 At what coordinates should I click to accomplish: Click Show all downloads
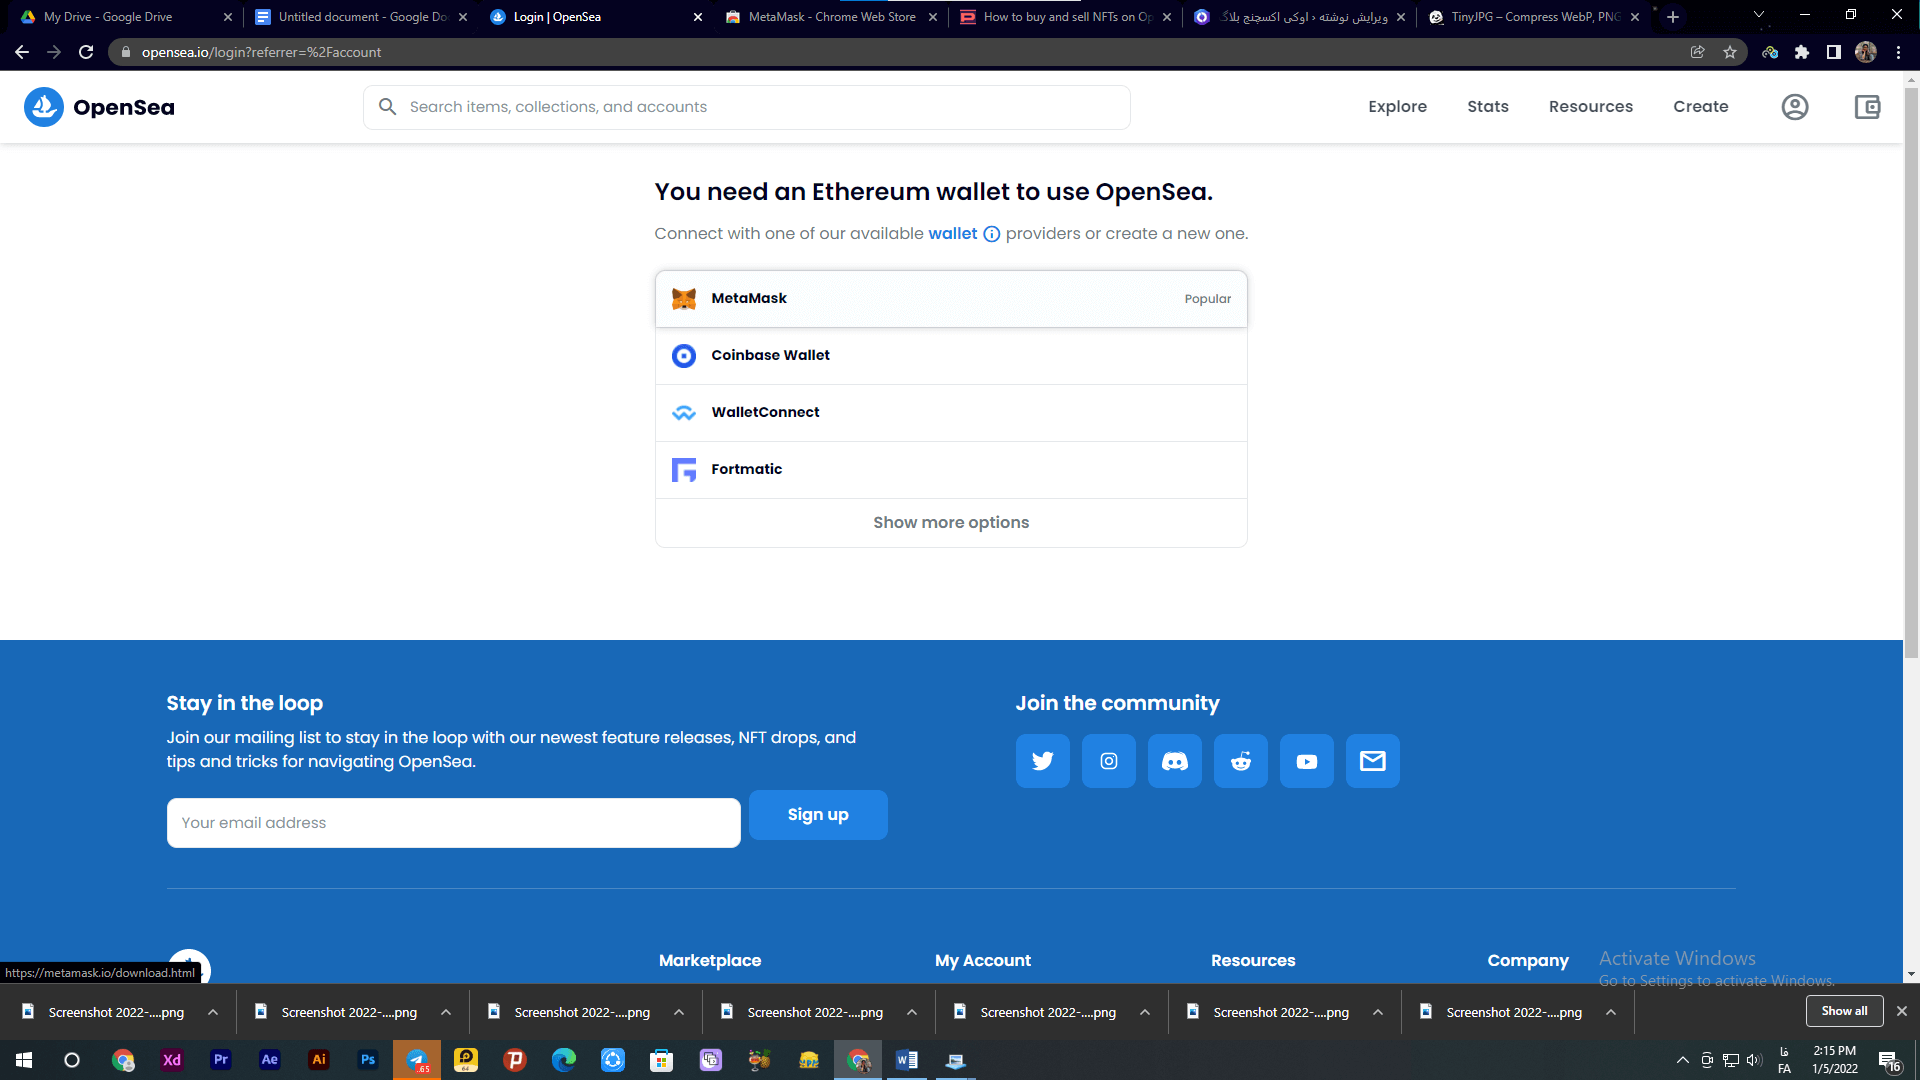point(1844,1011)
